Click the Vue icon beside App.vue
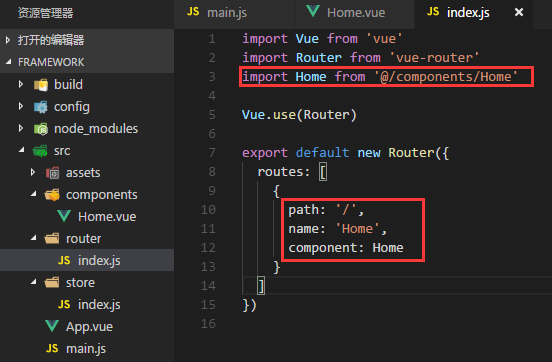 (x=52, y=326)
